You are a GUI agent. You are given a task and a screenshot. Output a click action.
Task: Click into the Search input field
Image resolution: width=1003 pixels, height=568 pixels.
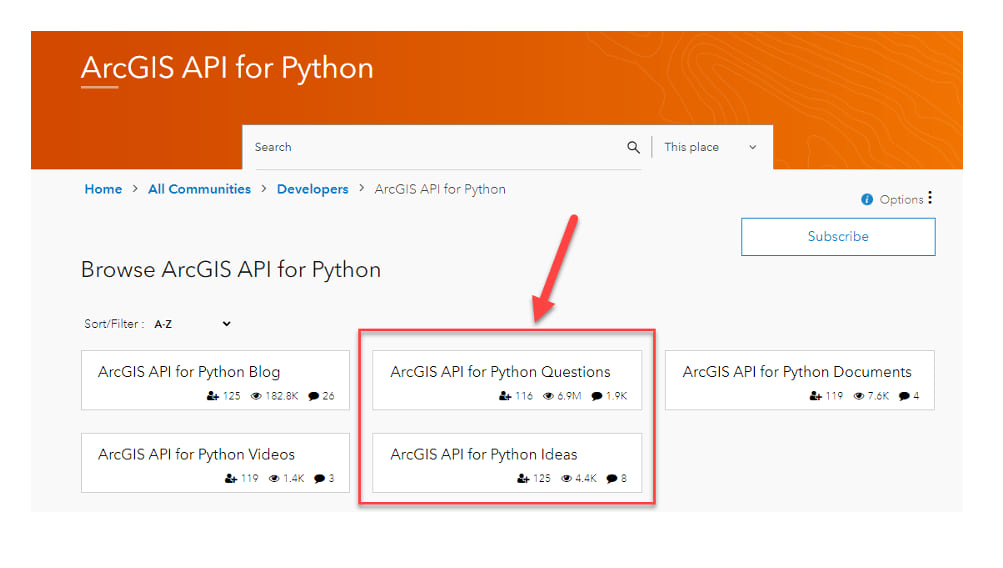click(430, 147)
